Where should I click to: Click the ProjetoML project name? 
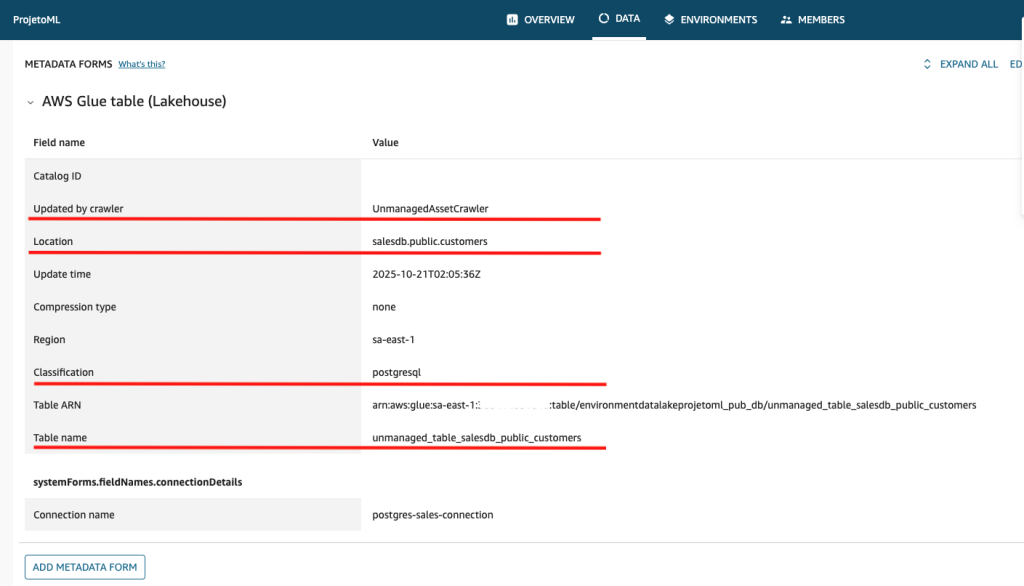tap(36, 19)
